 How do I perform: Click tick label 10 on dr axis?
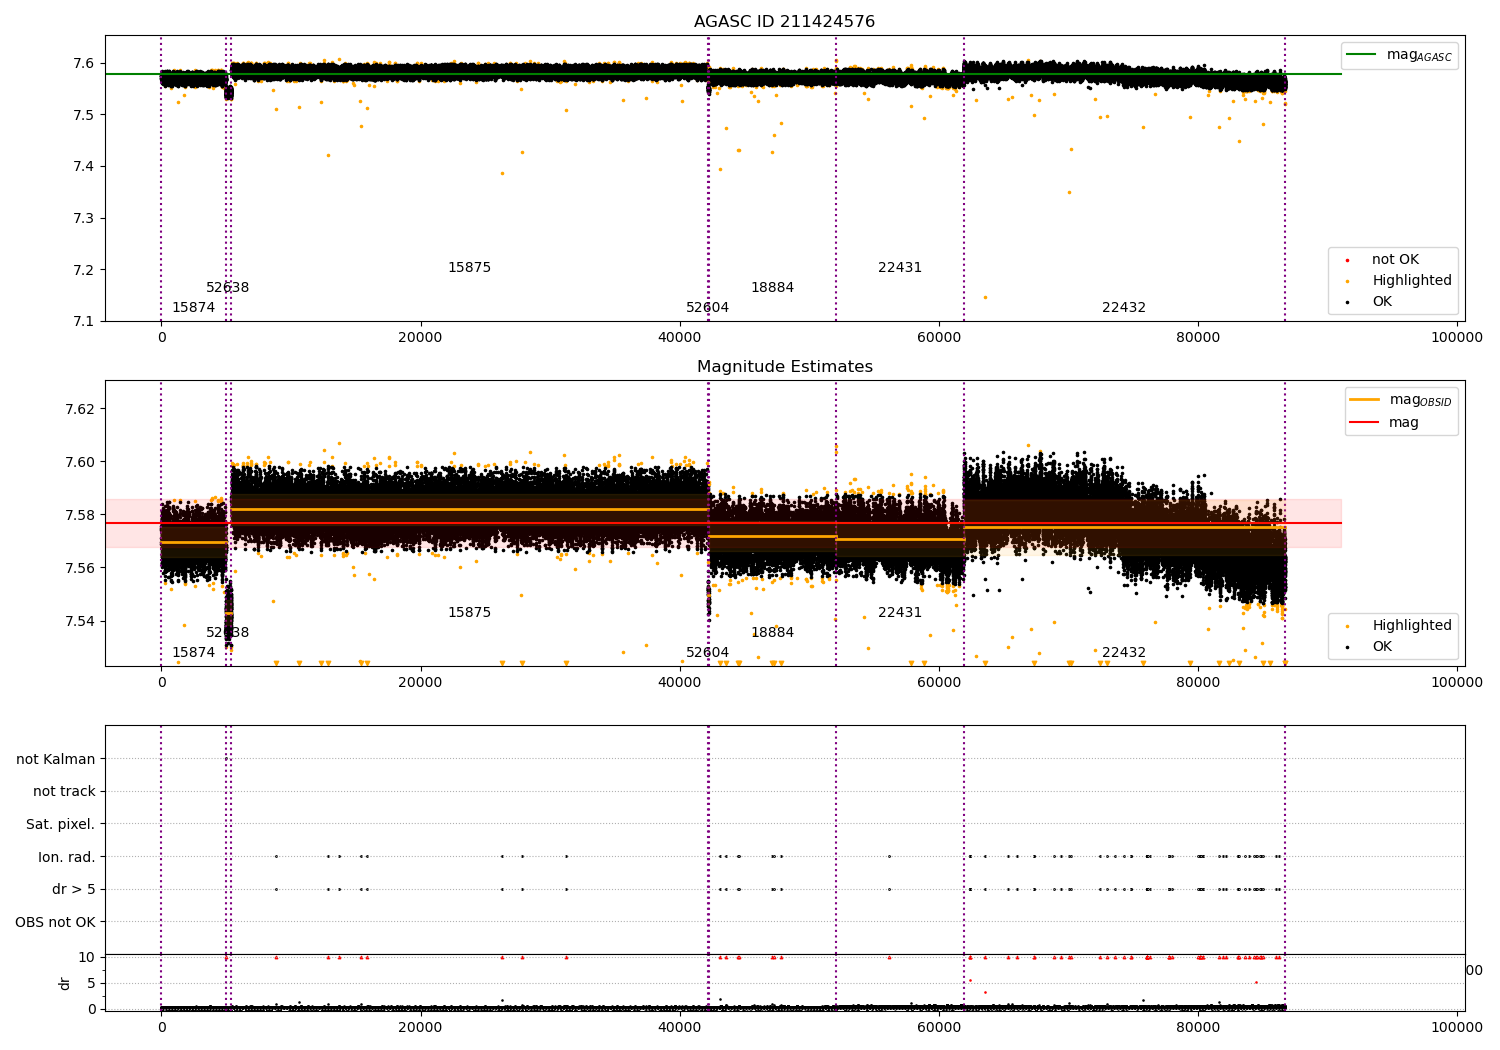(87, 957)
